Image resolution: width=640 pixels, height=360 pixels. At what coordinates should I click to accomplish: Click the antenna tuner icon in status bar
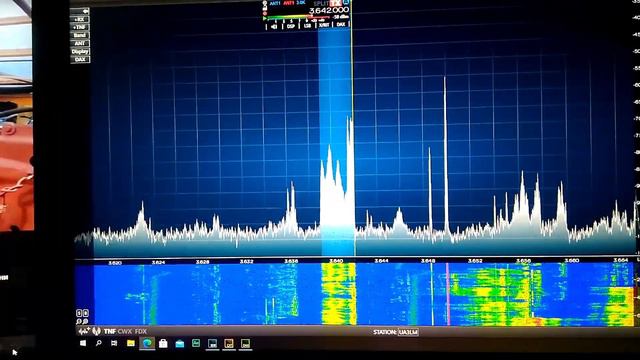point(96,331)
